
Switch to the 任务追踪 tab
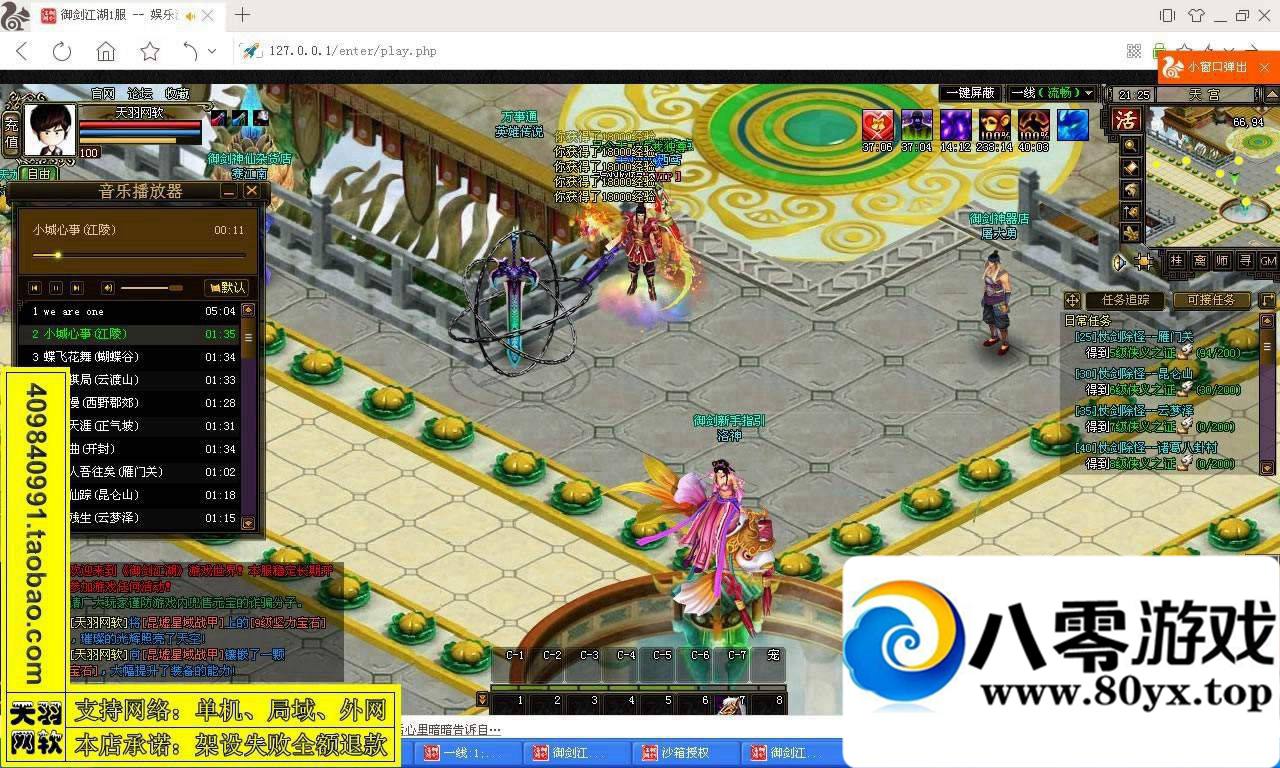tap(1125, 300)
